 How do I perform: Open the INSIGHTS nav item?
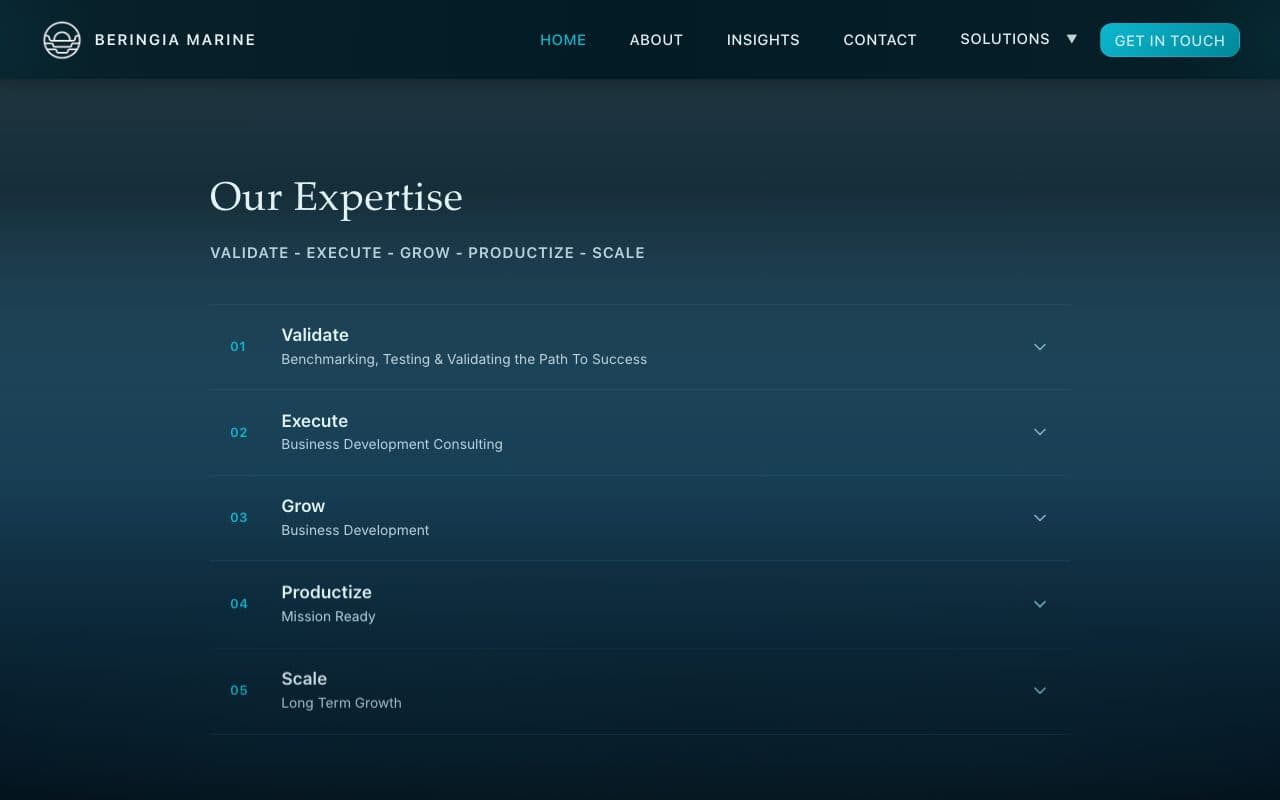[x=763, y=40]
